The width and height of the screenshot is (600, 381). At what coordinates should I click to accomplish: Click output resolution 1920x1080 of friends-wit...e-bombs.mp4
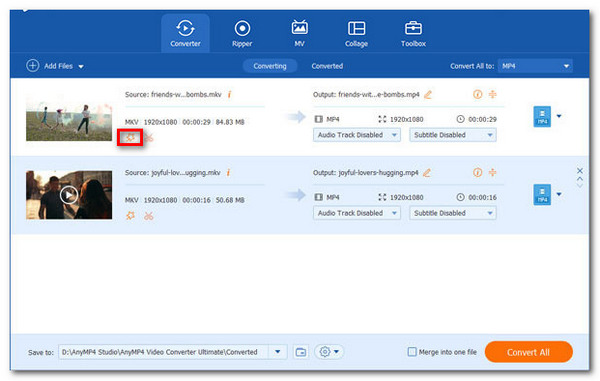406,119
